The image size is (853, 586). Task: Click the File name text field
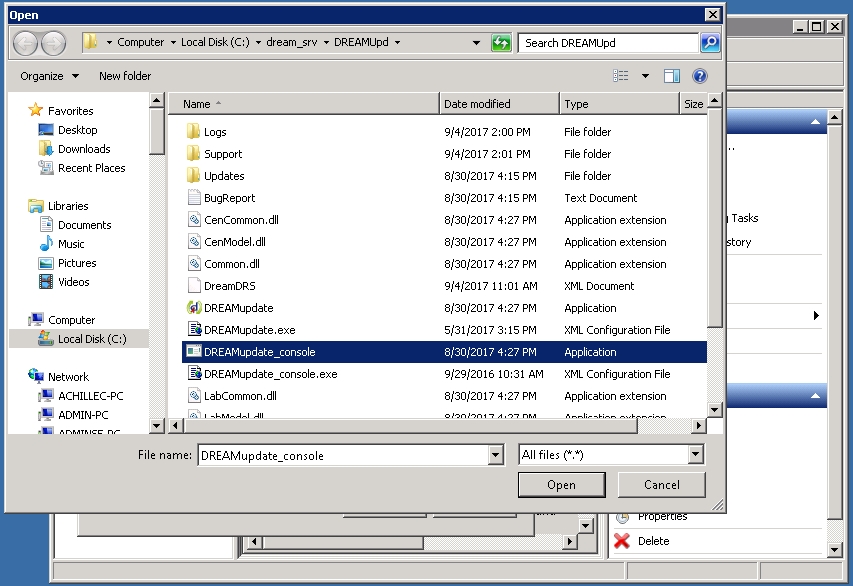pos(343,455)
